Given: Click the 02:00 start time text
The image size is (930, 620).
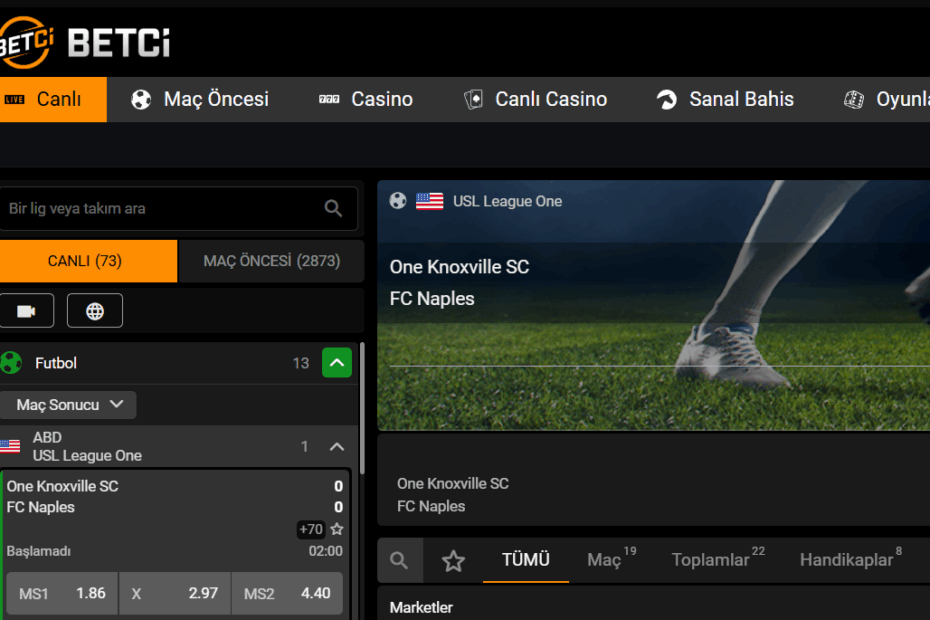Looking at the screenshot, I should [326, 551].
